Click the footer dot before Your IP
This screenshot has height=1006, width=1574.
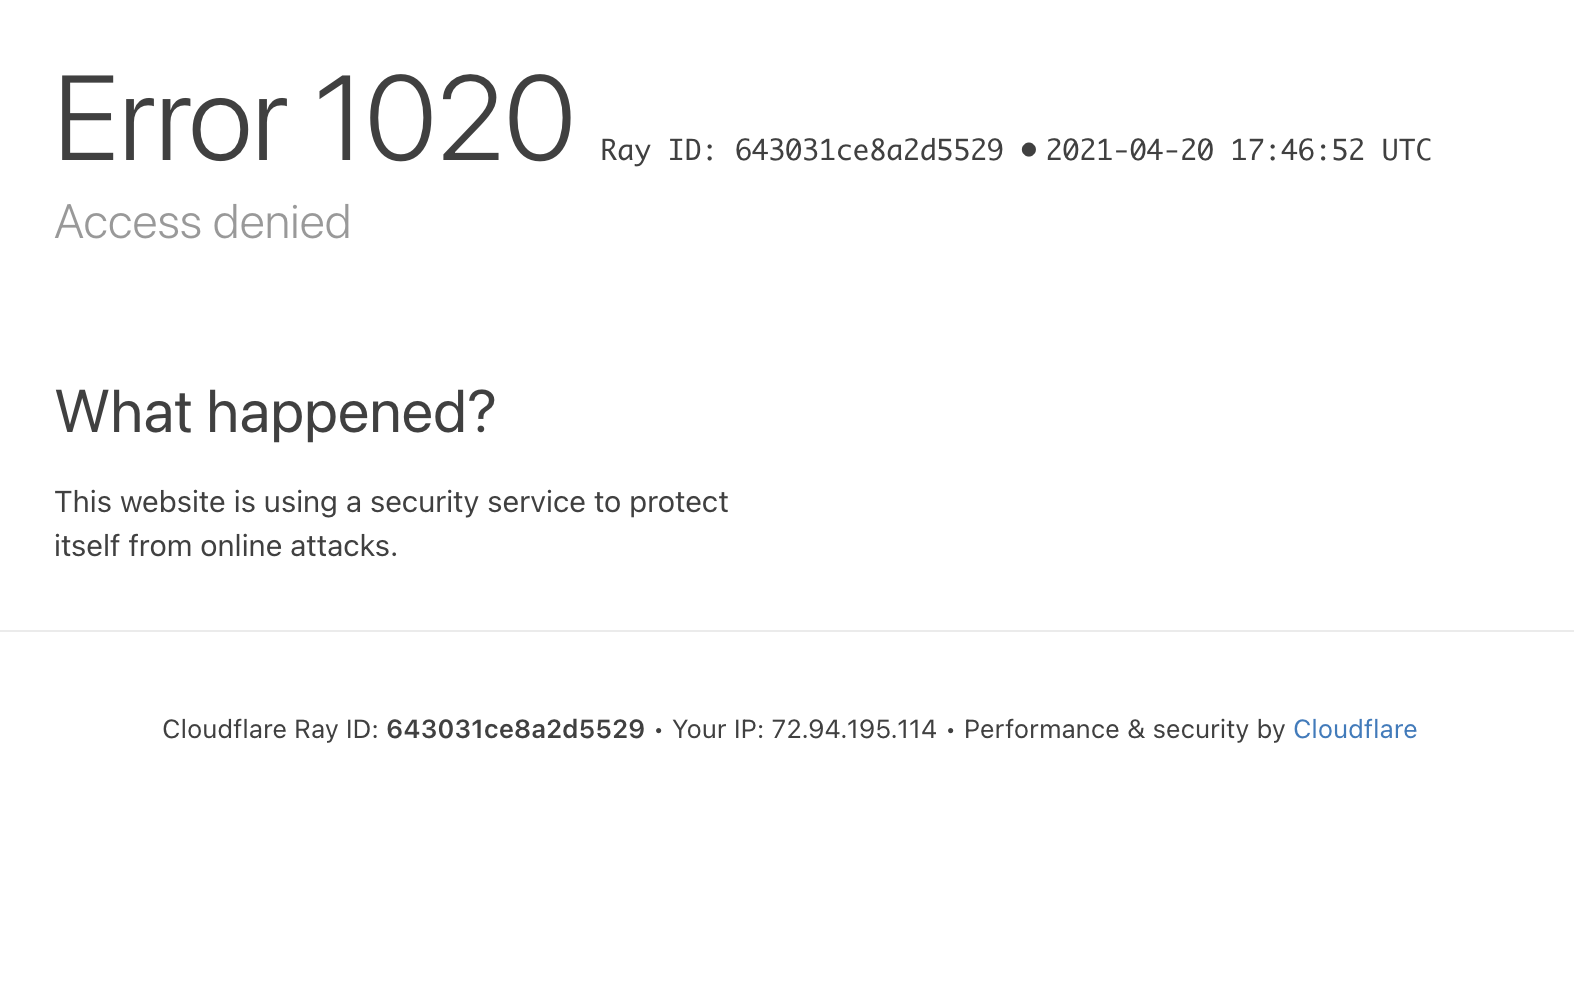point(658,731)
